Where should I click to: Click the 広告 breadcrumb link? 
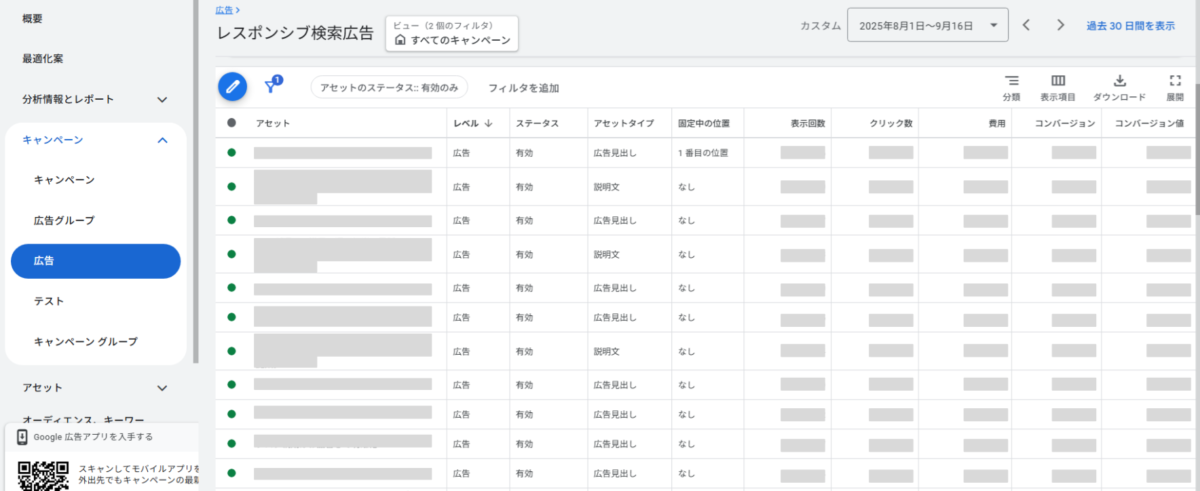click(x=224, y=9)
